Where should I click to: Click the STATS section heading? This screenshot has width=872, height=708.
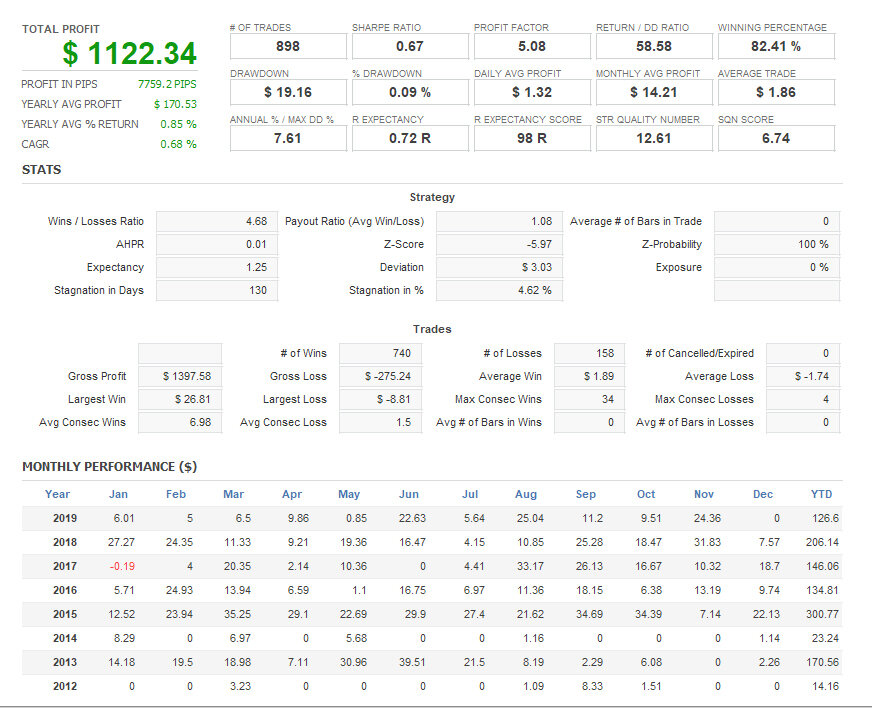[x=42, y=170]
